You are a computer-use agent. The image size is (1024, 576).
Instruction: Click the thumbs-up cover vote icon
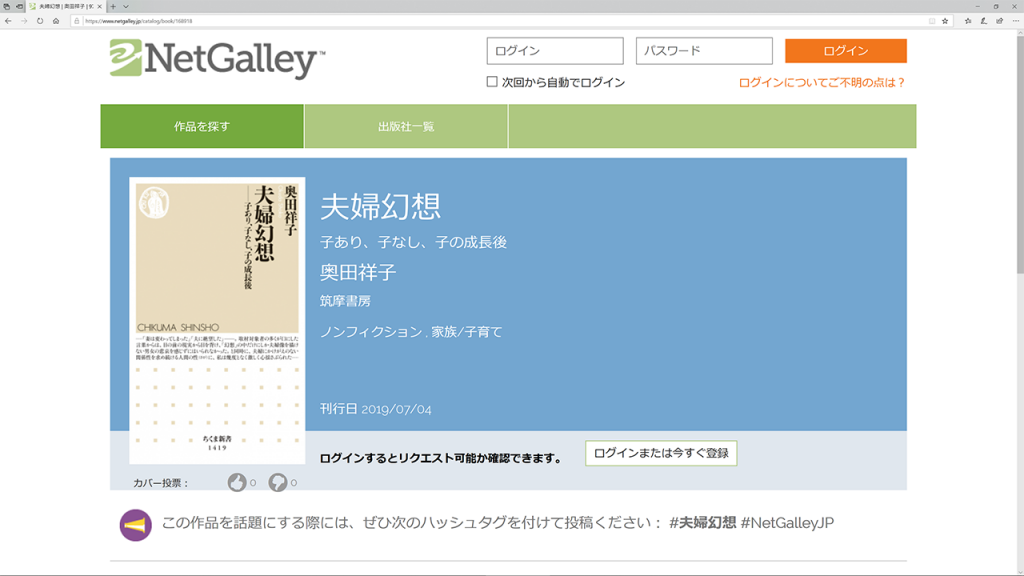click(237, 483)
